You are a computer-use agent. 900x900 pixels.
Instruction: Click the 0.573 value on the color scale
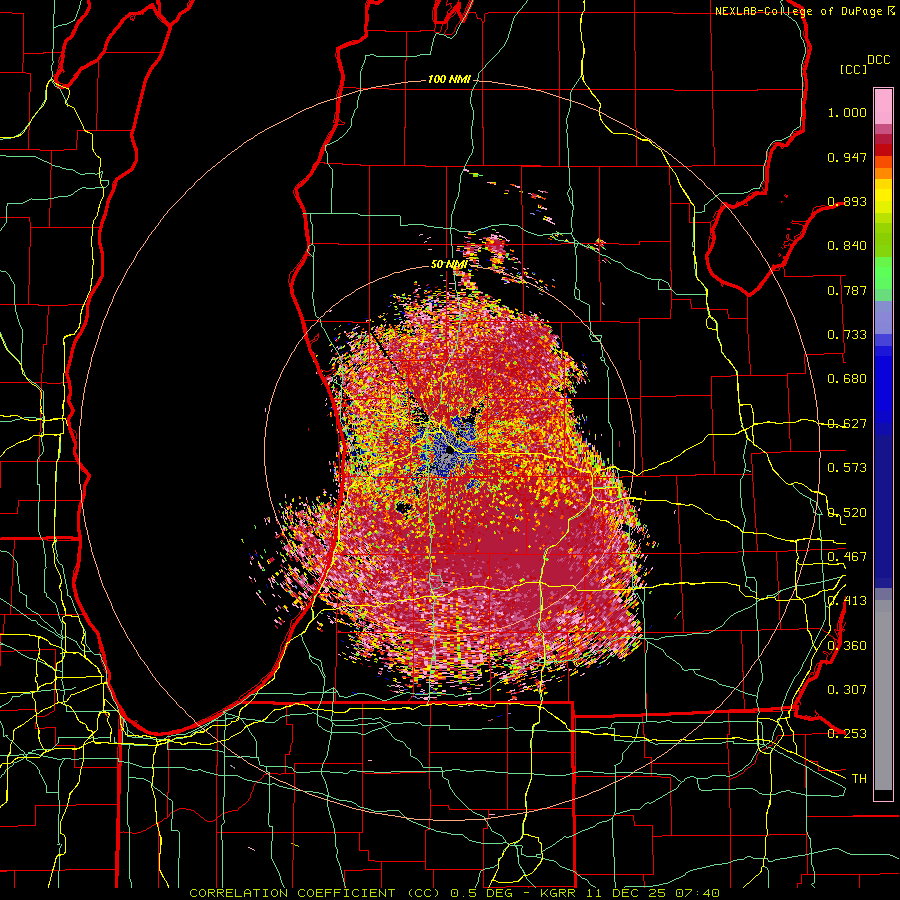(847, 468)
